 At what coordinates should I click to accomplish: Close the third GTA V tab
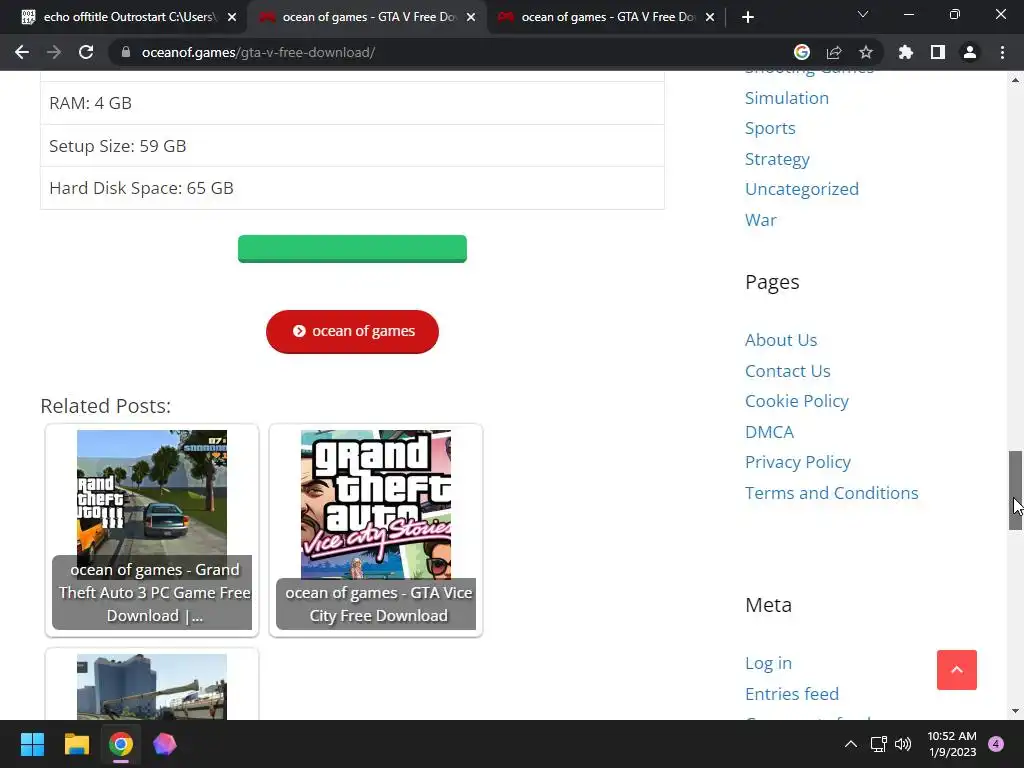click(x=710, y=17)
